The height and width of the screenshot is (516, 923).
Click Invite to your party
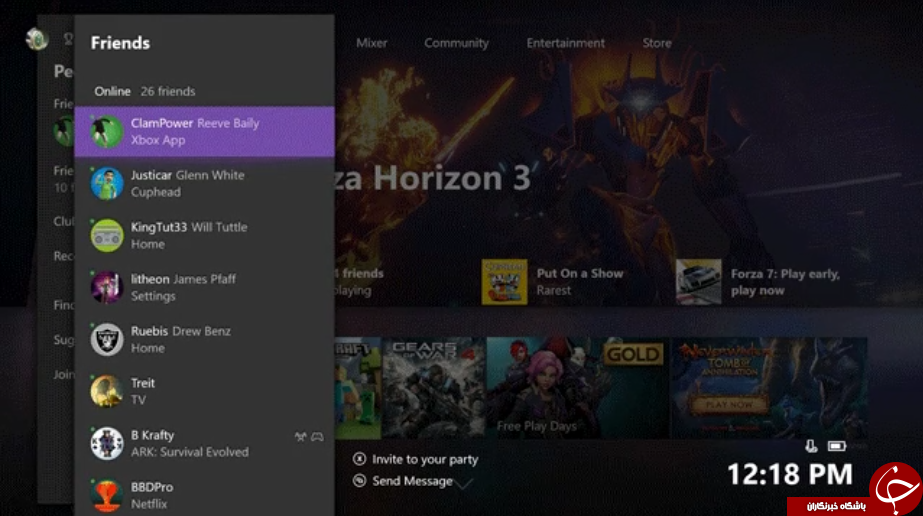[425, 460]
